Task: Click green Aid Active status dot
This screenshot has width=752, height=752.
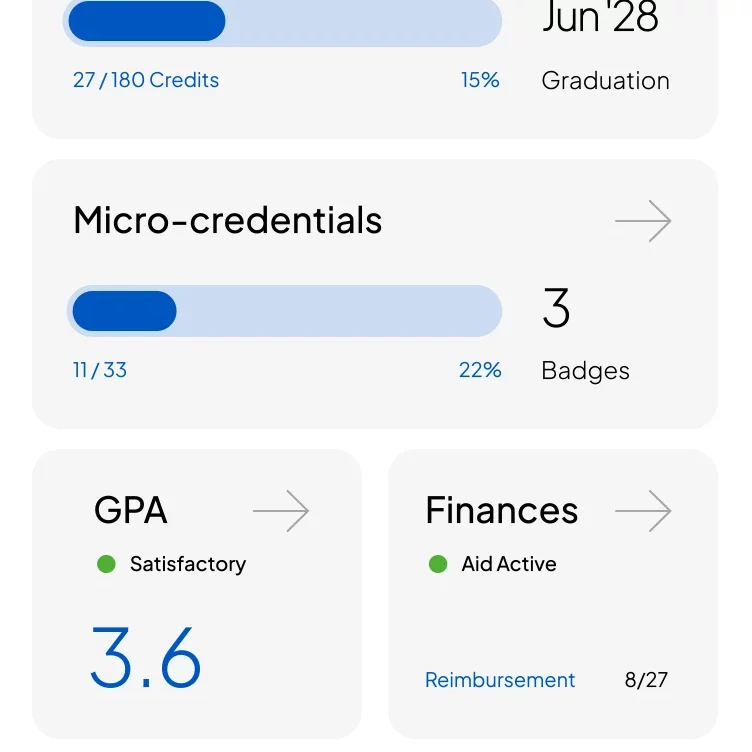Action: [x=438, y=564]
